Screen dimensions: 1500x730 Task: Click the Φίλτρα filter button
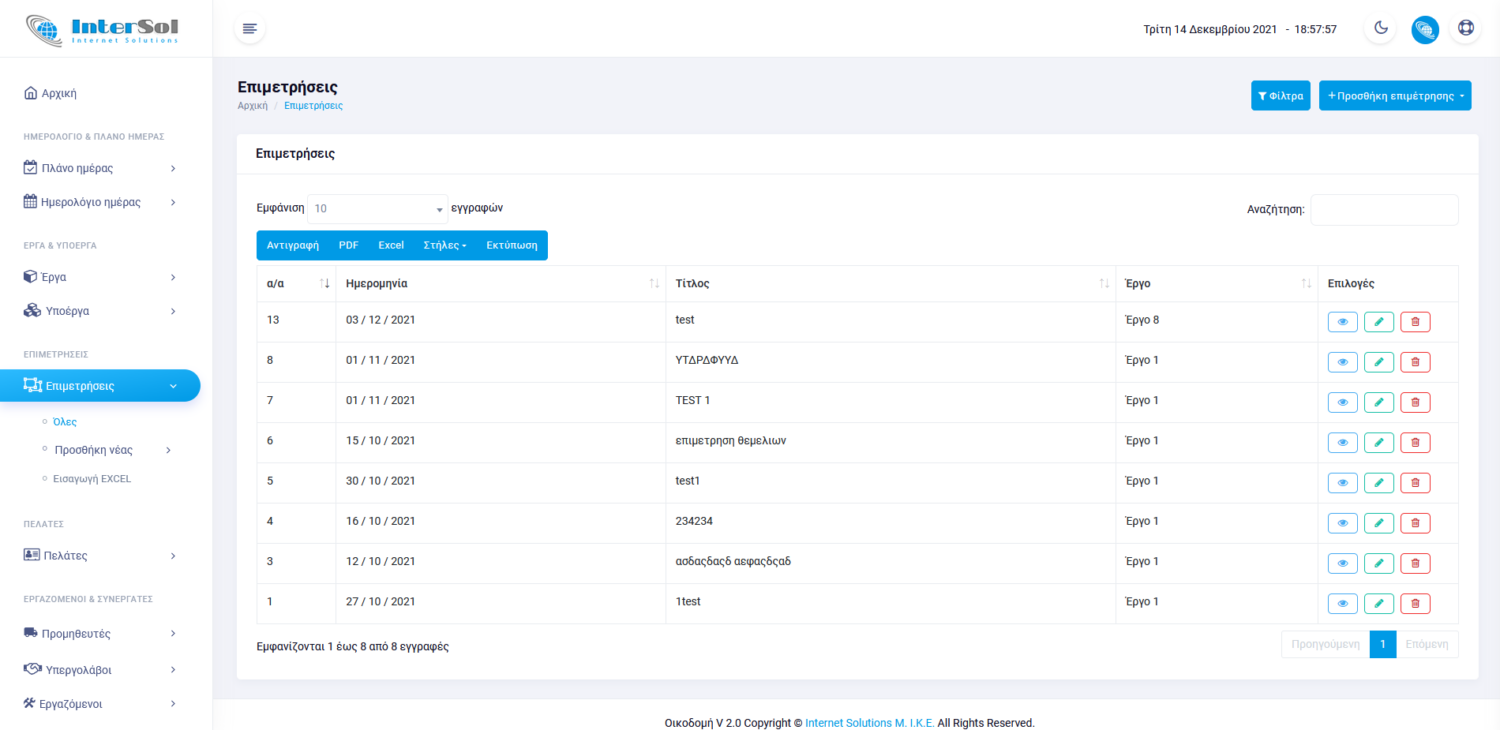coord(1280,96)
